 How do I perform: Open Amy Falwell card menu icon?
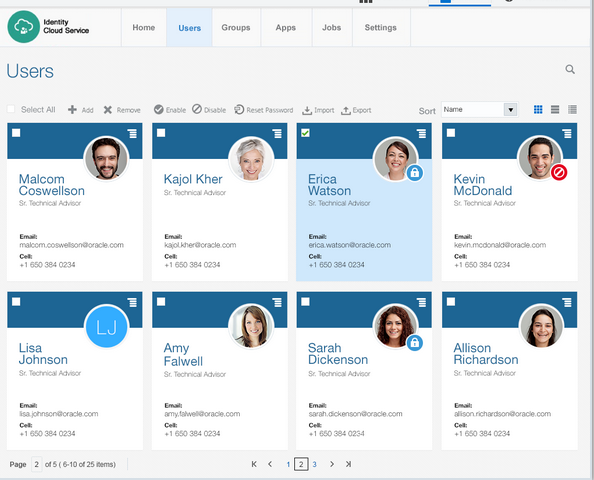pyautogui.click(x=277, y=302)
